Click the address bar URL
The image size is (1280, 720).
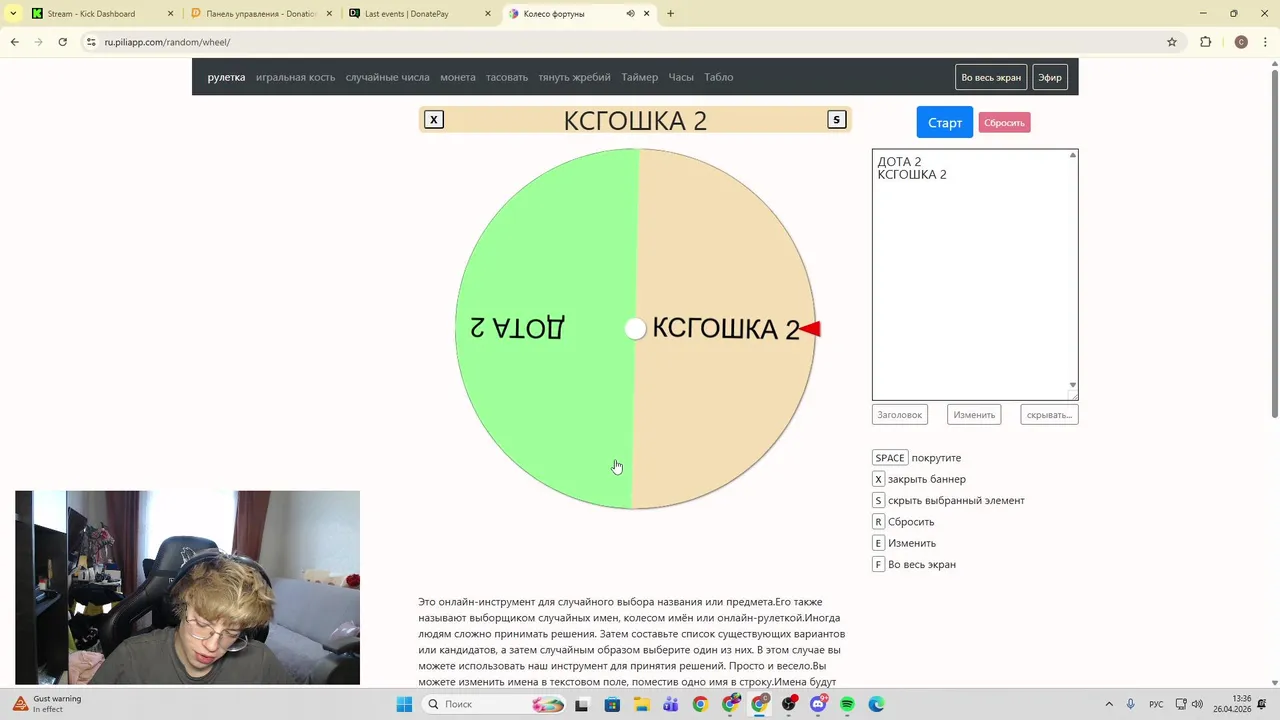(167, 42)
